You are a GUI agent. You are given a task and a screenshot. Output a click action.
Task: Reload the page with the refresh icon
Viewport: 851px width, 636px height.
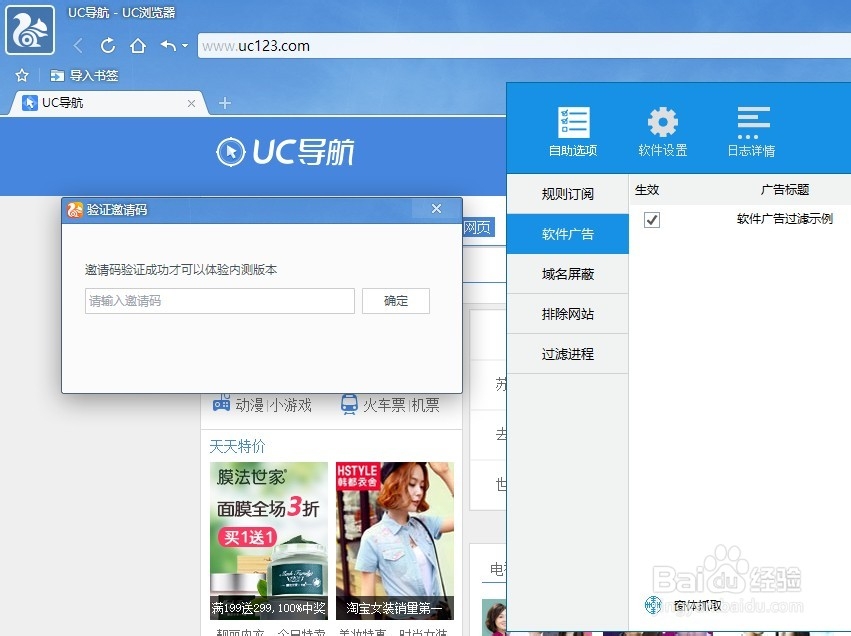pyautogui.click(x=108, y=46)
